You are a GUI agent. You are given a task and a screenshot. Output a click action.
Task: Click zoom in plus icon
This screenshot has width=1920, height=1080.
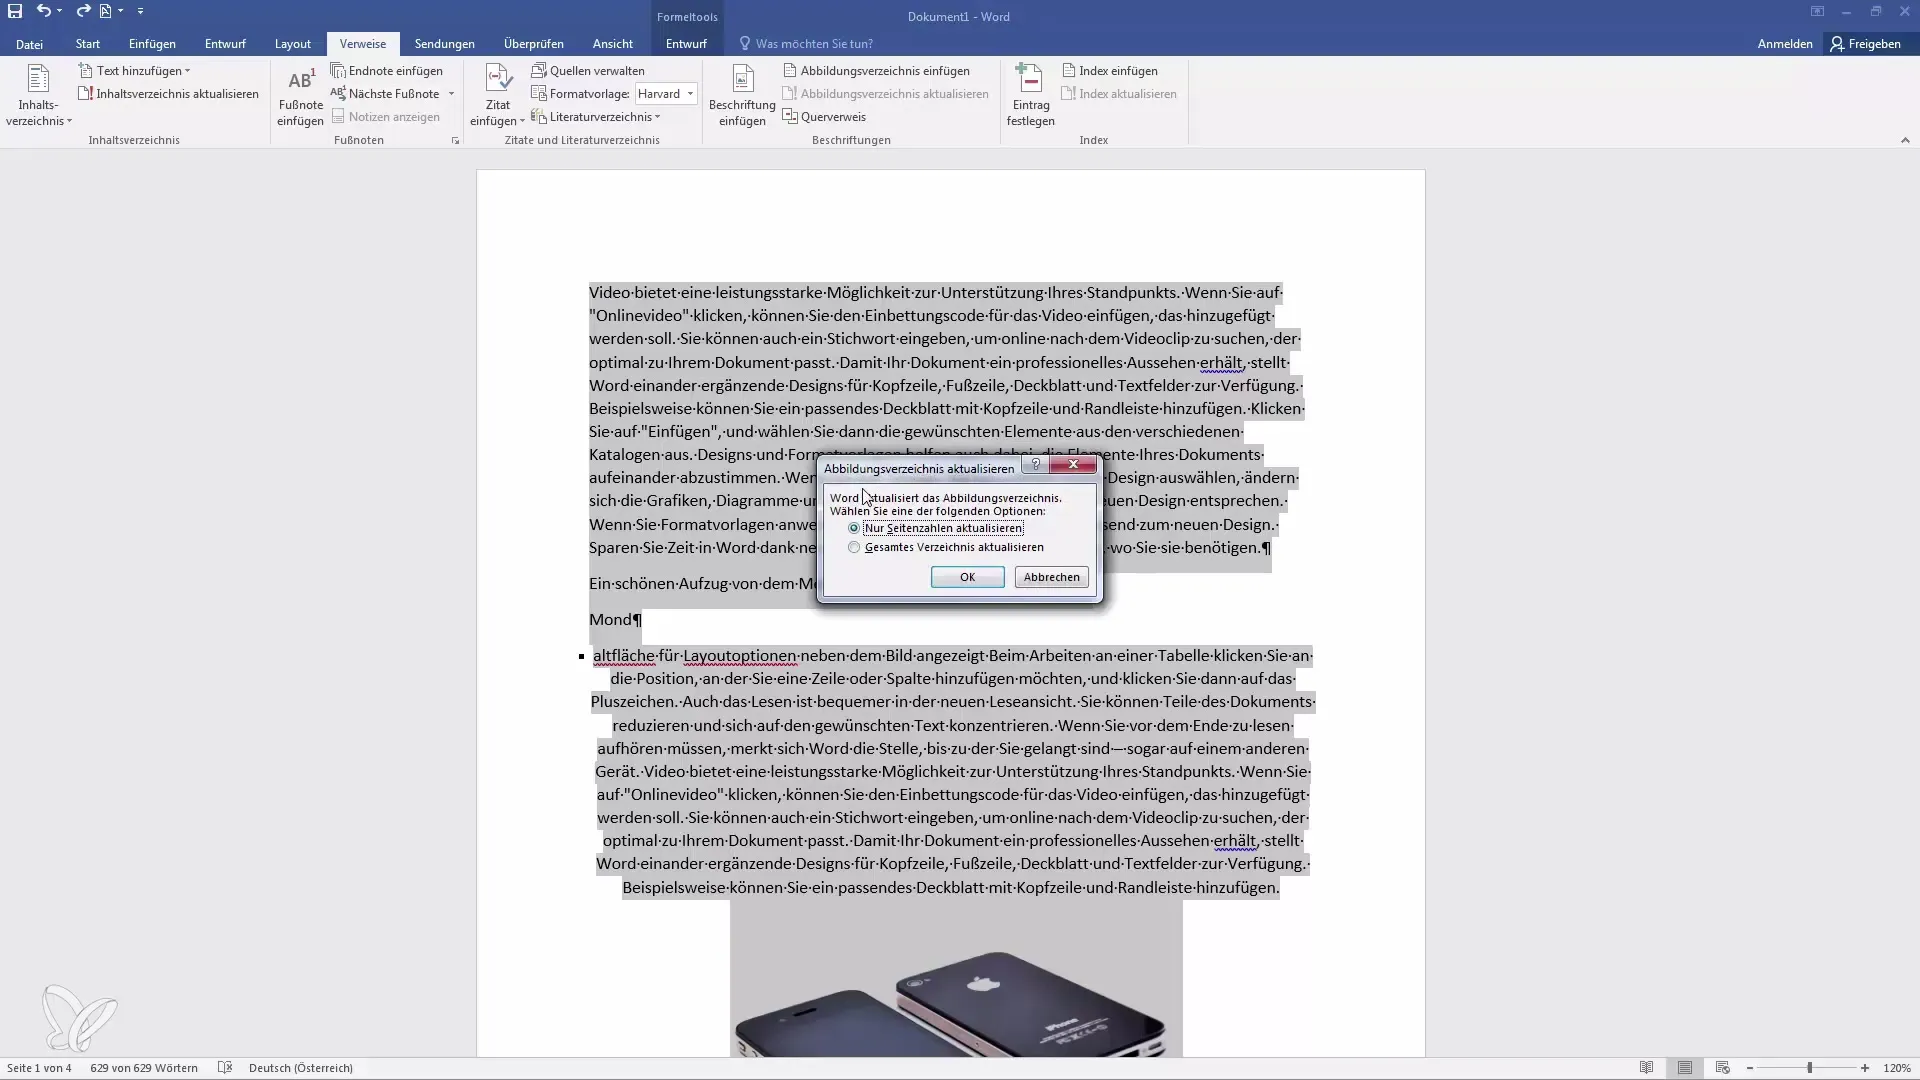click(x=1865, y=1068)
